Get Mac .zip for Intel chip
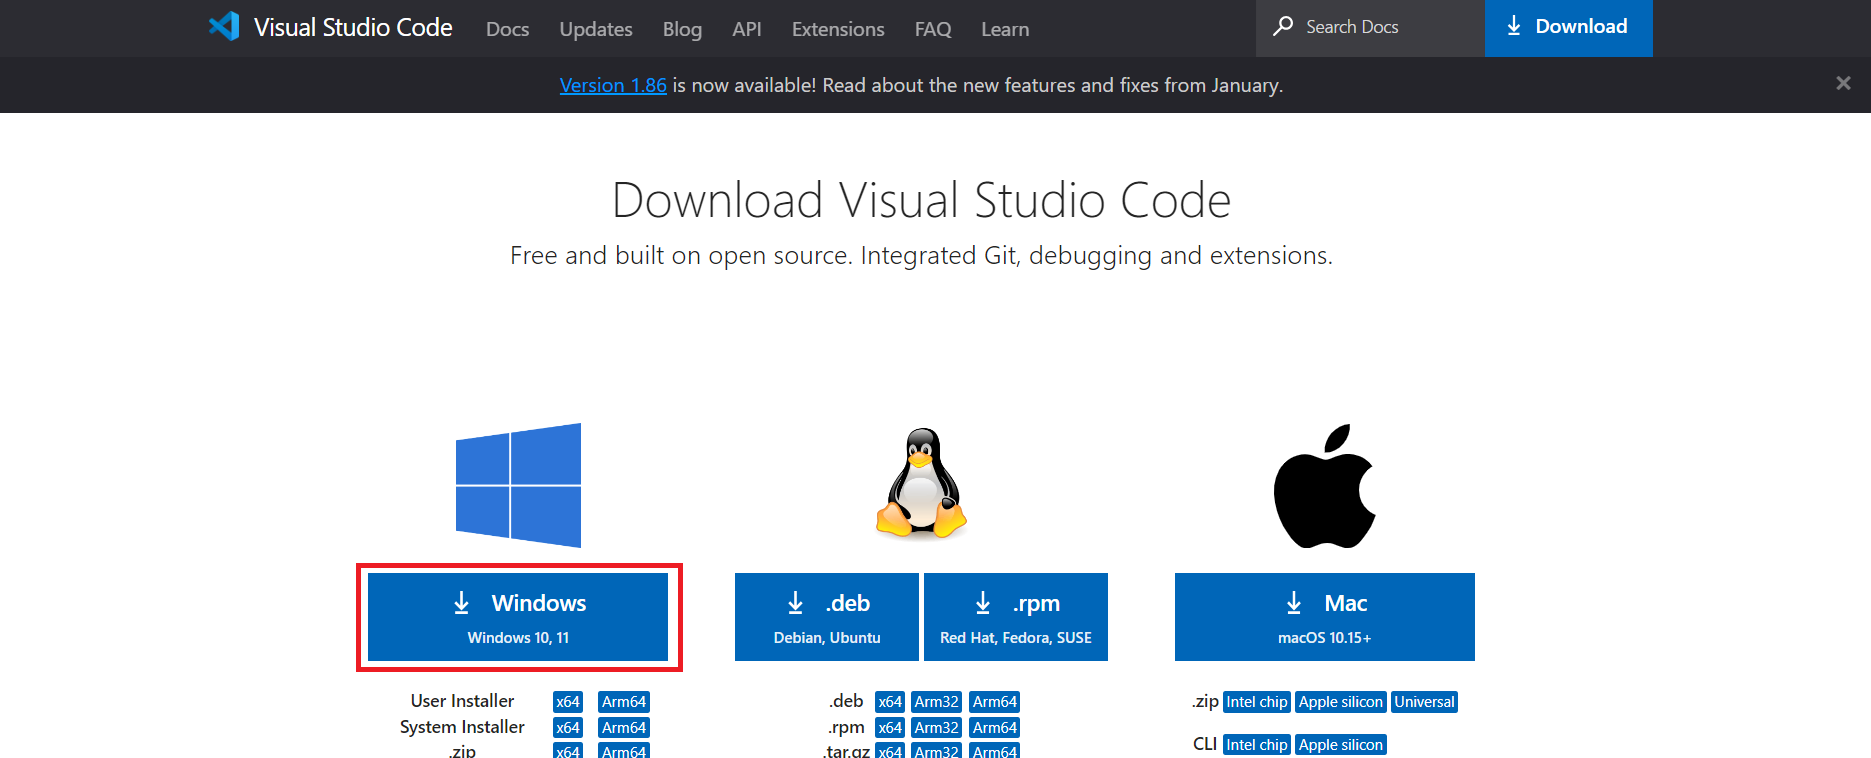The image size is (1871, 758). coord(1257,702)
